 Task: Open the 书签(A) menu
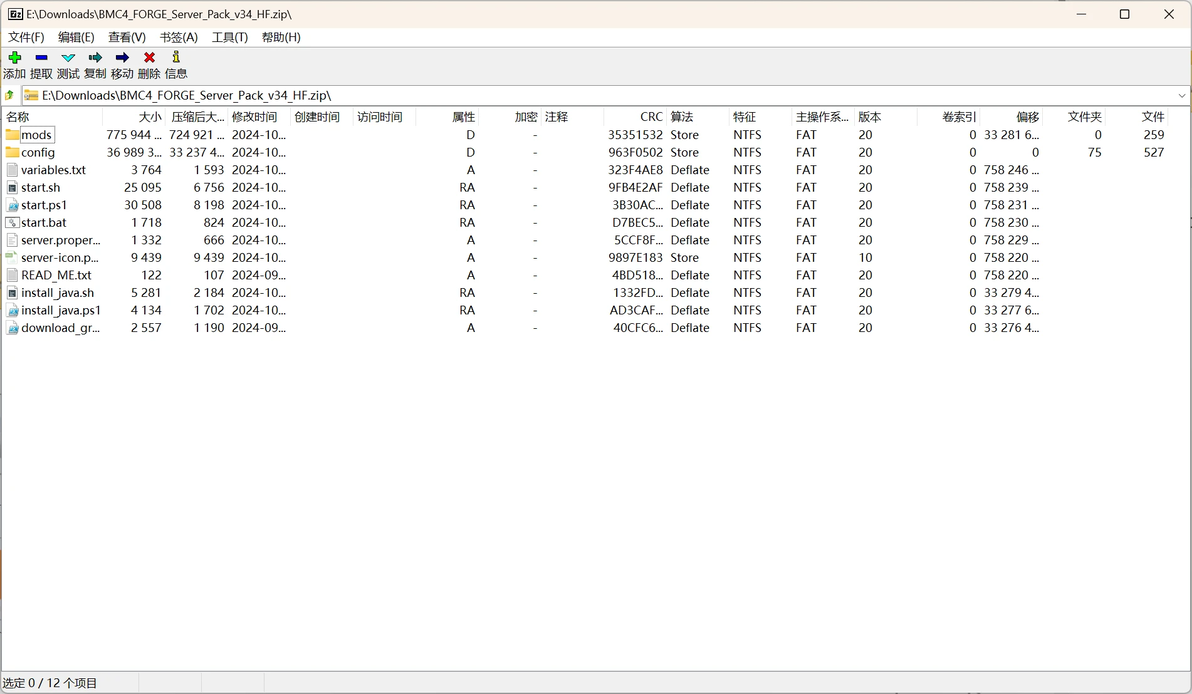[x=179, y=37]
